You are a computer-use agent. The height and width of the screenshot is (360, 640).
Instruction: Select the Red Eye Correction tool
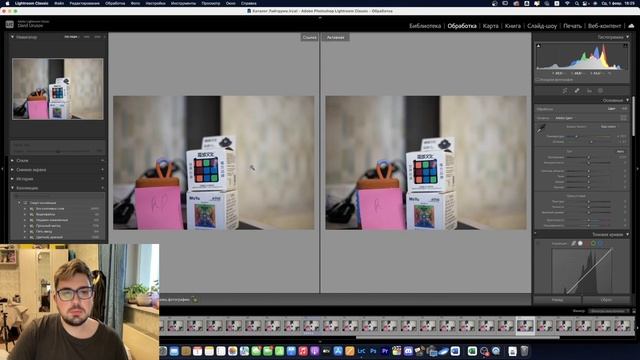(589, 91)
